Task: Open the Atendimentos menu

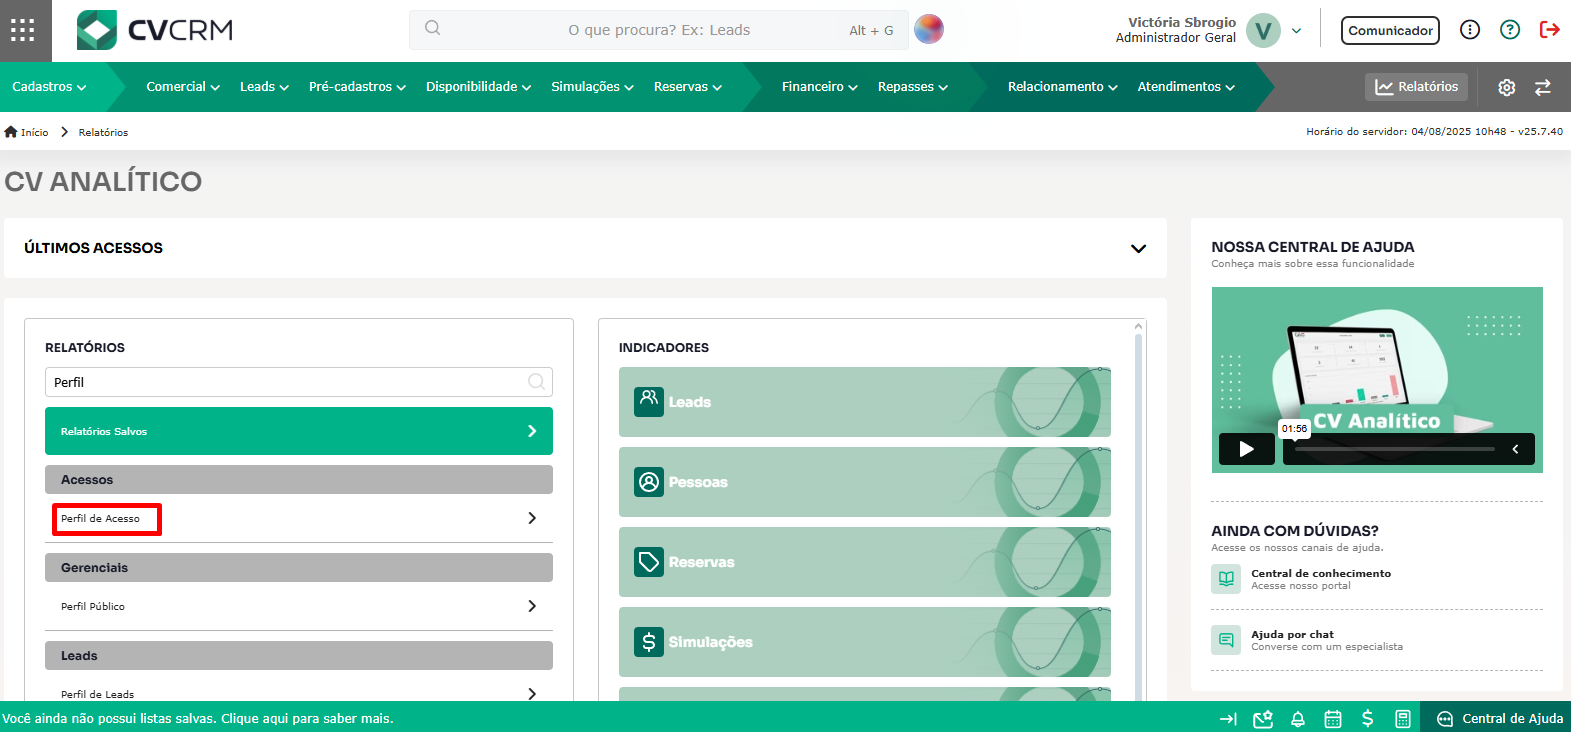Action: point(1186,87)
